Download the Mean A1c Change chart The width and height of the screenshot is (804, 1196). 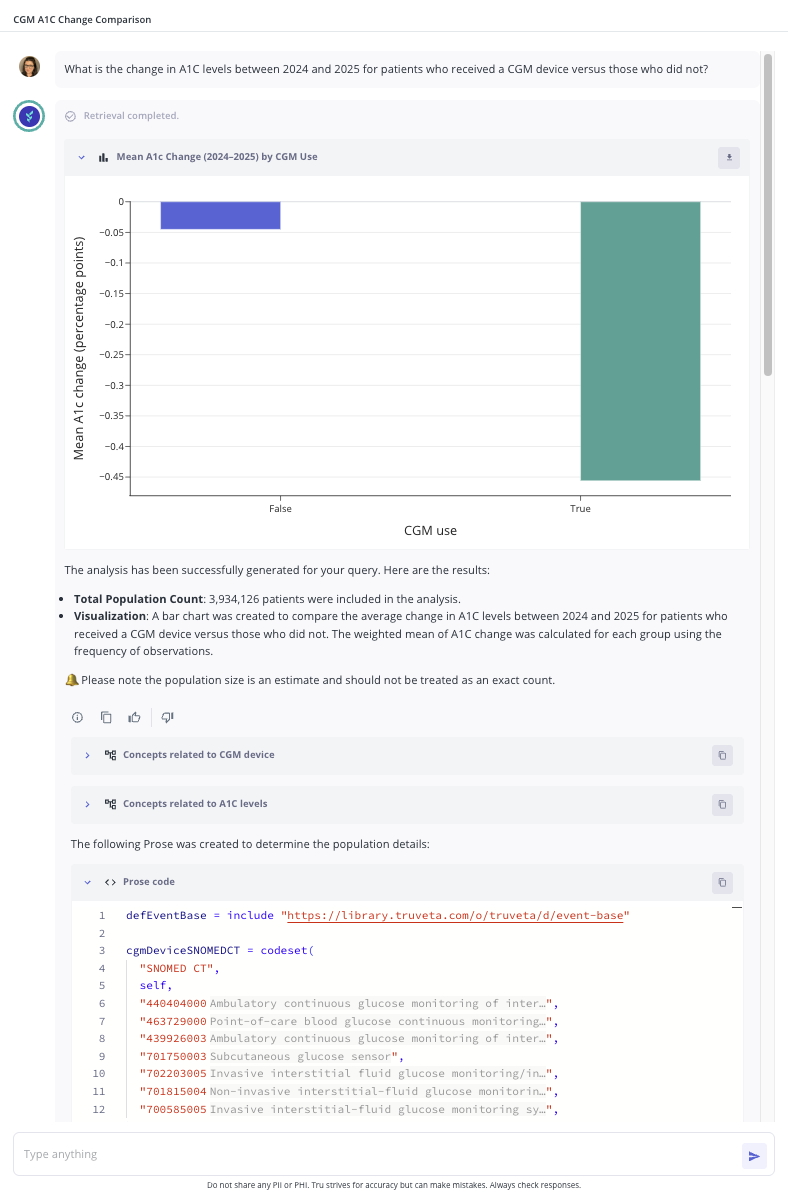[x=729, y=157]
